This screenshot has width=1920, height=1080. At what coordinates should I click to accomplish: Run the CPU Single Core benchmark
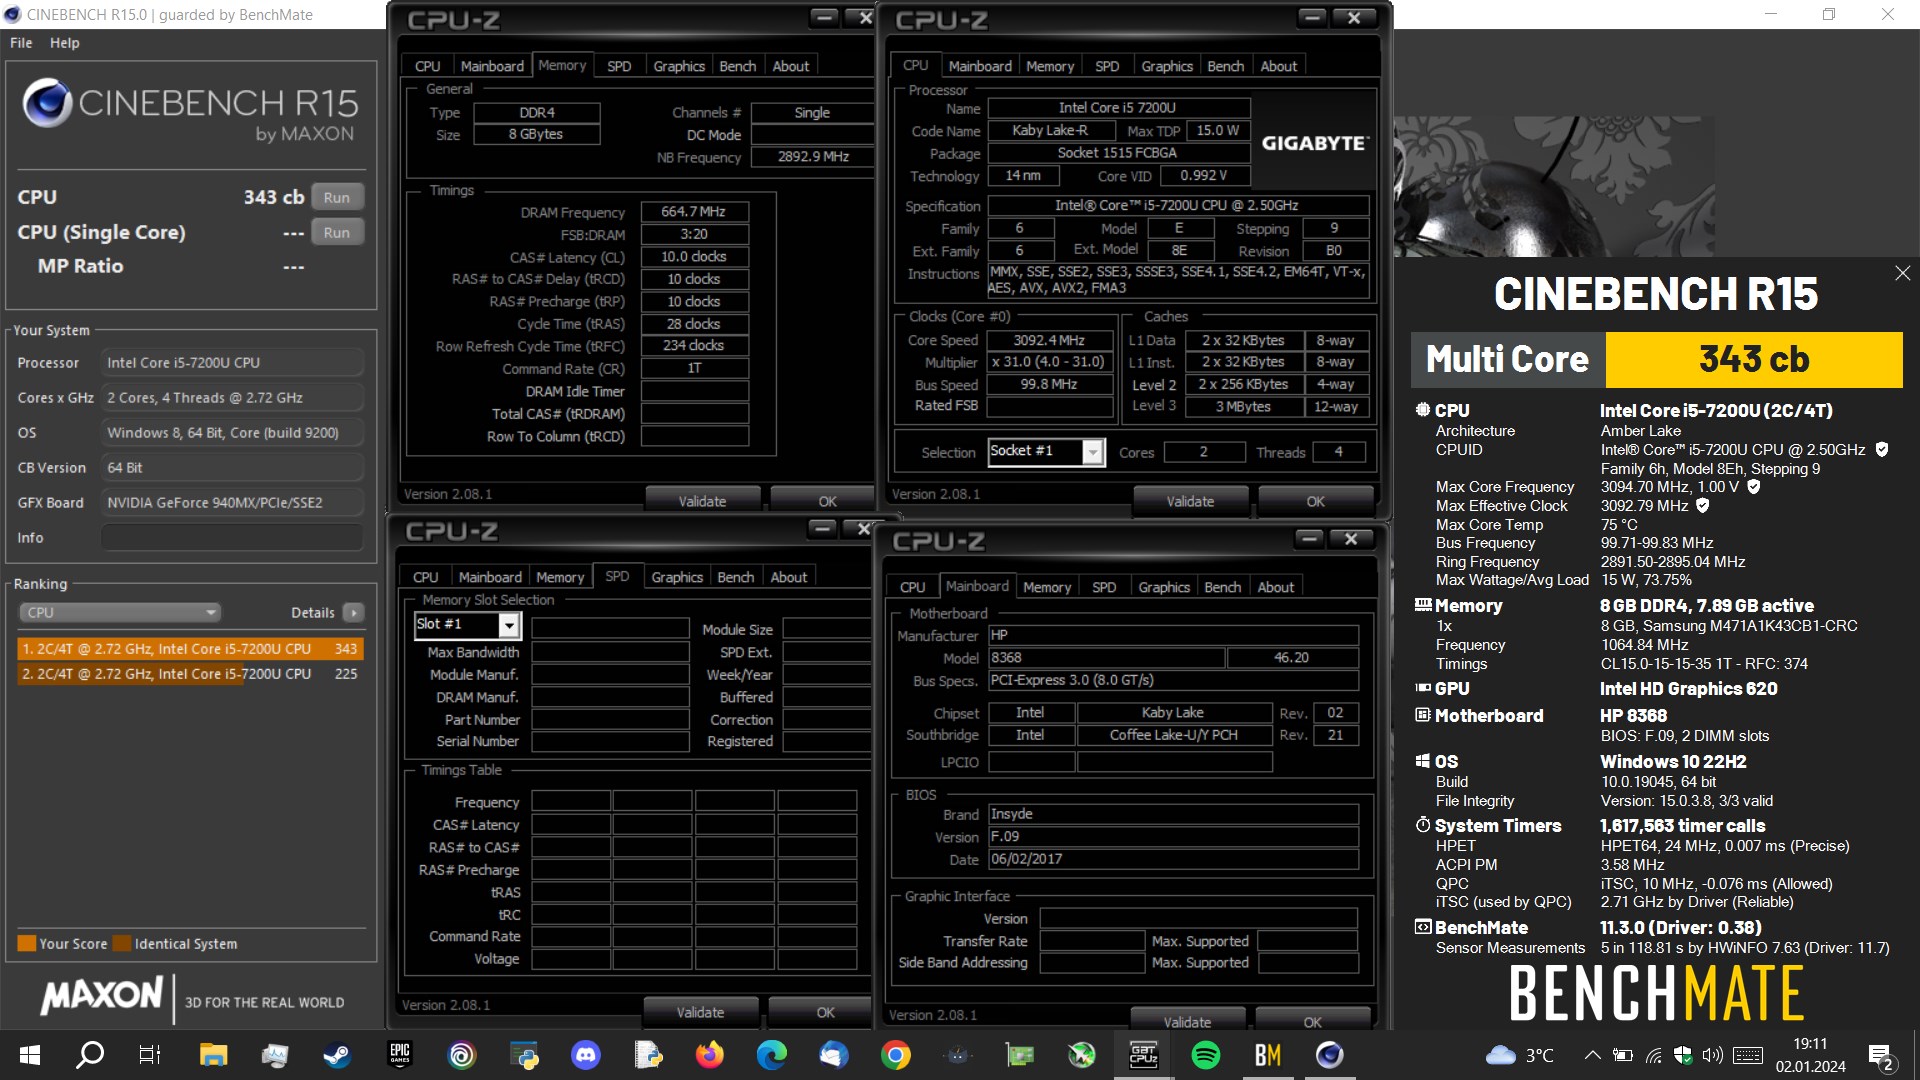(337, 232)
